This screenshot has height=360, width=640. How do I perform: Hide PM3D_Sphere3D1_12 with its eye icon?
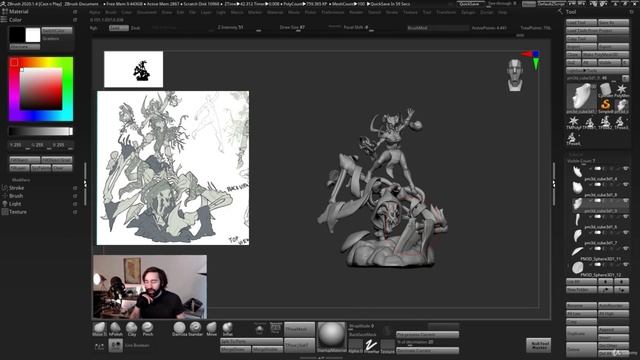[625, 264]
